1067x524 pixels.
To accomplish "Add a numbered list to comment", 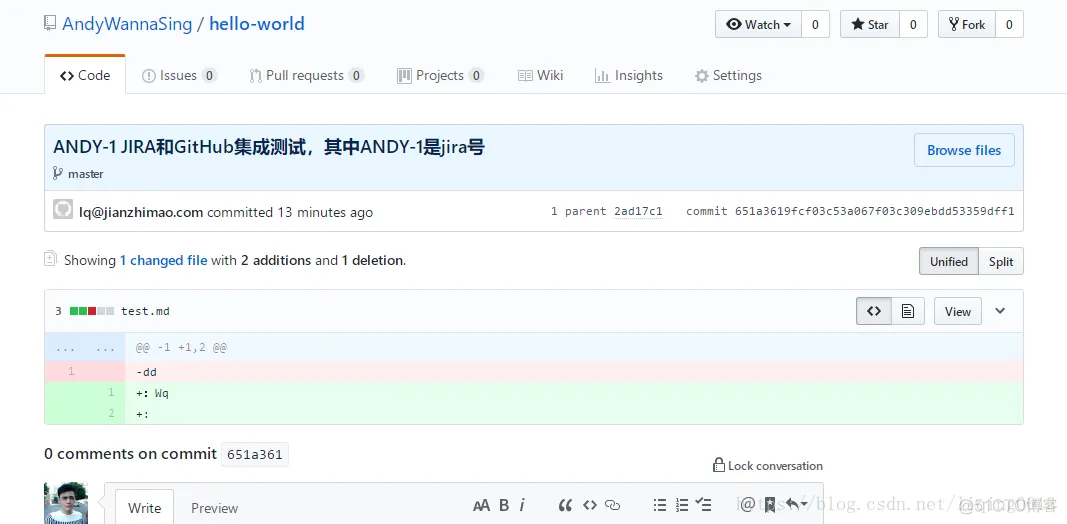I will click(682, 505).
